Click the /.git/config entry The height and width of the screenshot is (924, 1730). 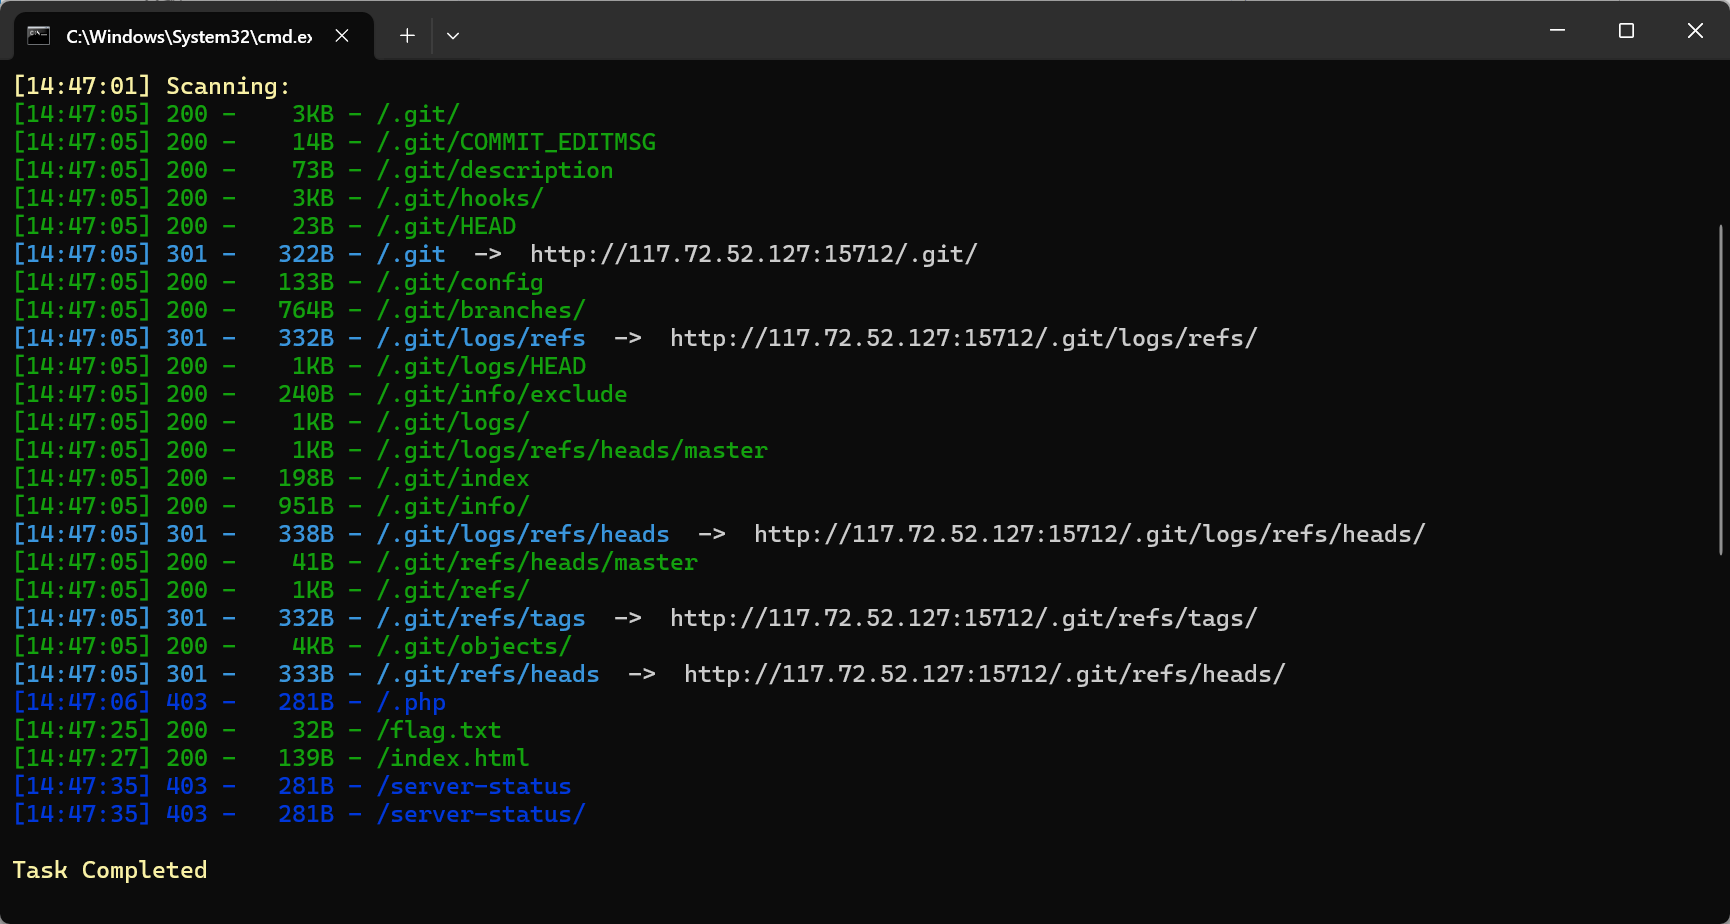(460, 282)
